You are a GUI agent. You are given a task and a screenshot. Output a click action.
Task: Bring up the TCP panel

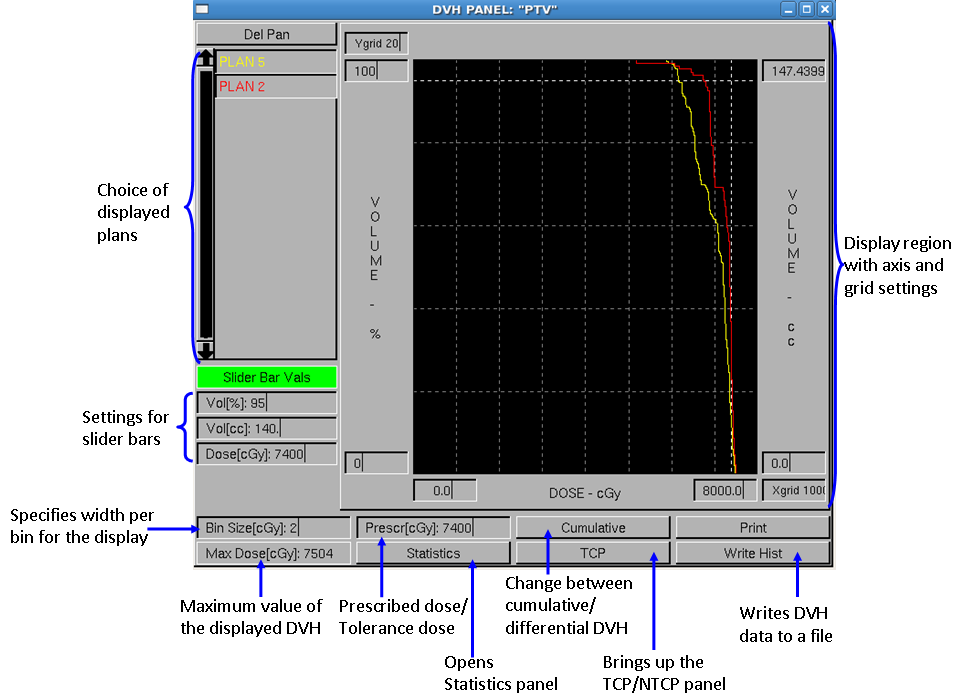pos(593,553)
